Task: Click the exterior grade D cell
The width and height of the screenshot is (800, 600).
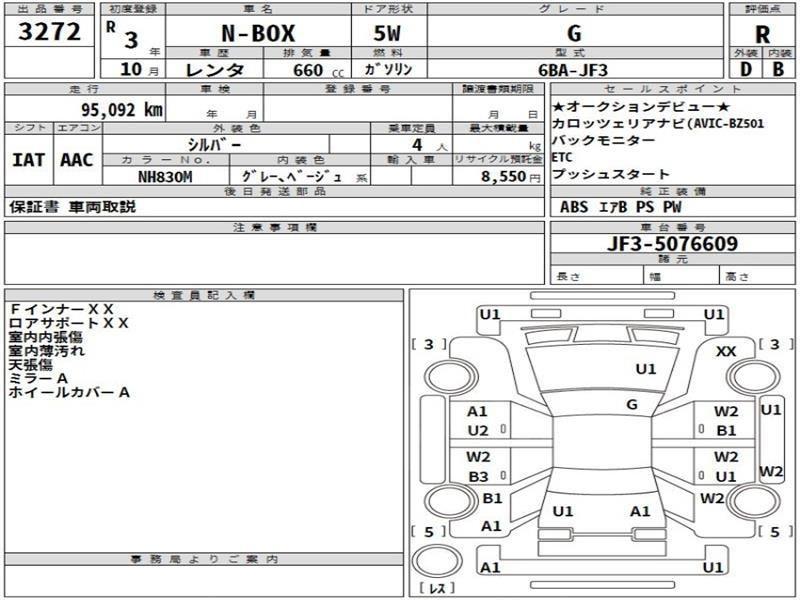Action: coord(745,70)
